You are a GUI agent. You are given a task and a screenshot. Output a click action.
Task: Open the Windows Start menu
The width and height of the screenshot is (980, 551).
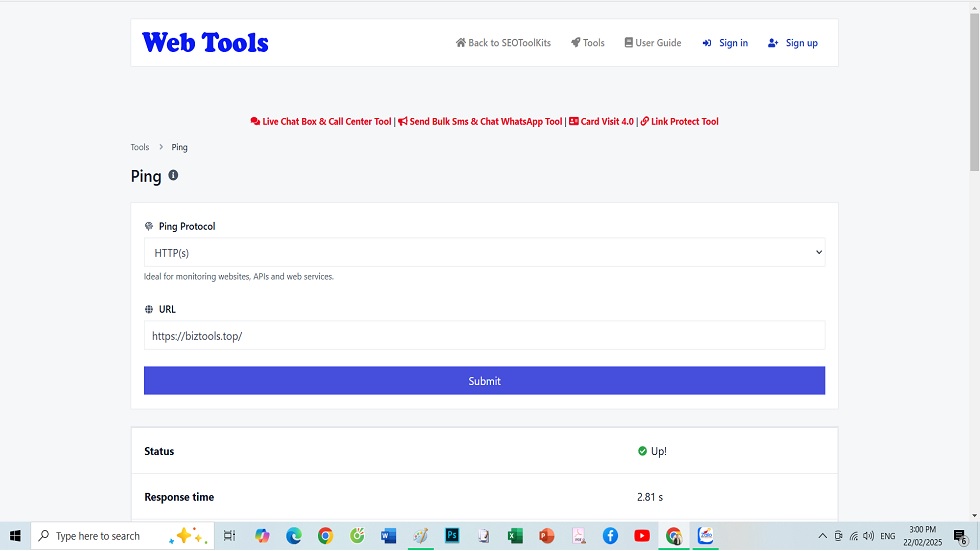[x=15, y=536]
